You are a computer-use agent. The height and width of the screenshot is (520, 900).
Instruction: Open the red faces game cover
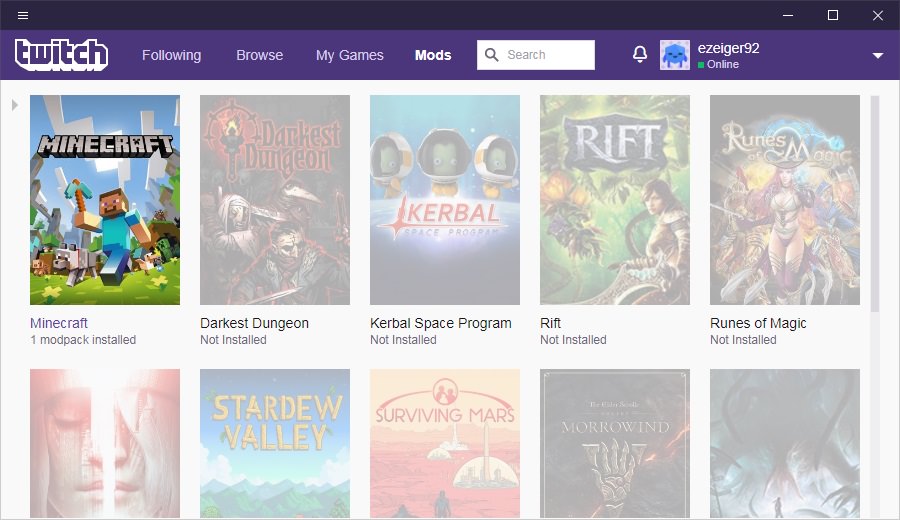pyautogui.click(x=105, y=444)
